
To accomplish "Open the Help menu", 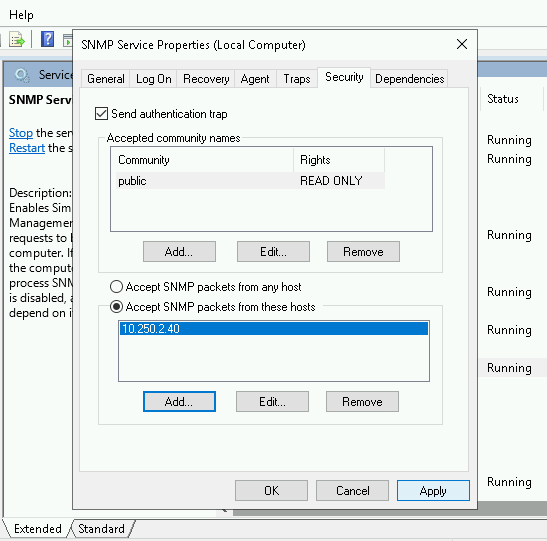I will pyautogui.click(x=21, y=15).
